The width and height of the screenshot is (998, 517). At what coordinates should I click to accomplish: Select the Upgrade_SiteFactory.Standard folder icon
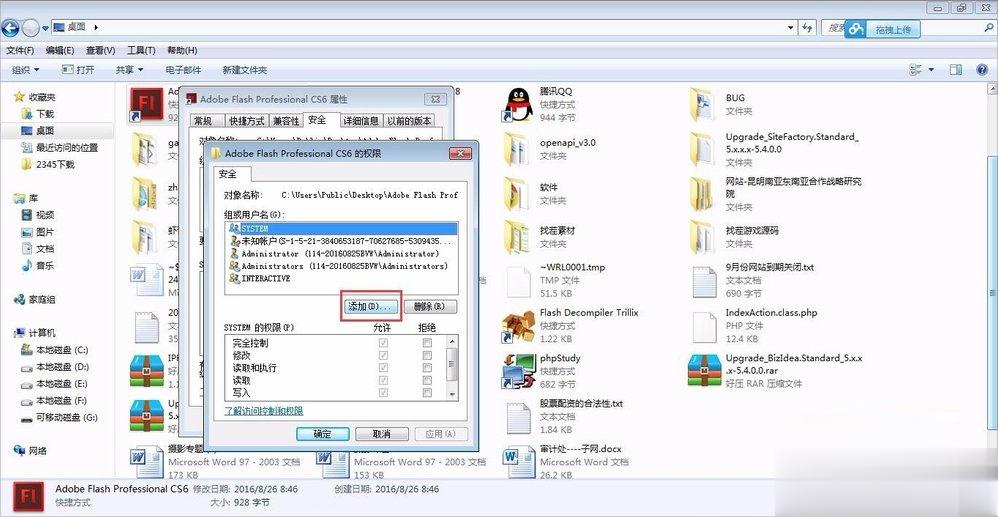coord(704,149)
